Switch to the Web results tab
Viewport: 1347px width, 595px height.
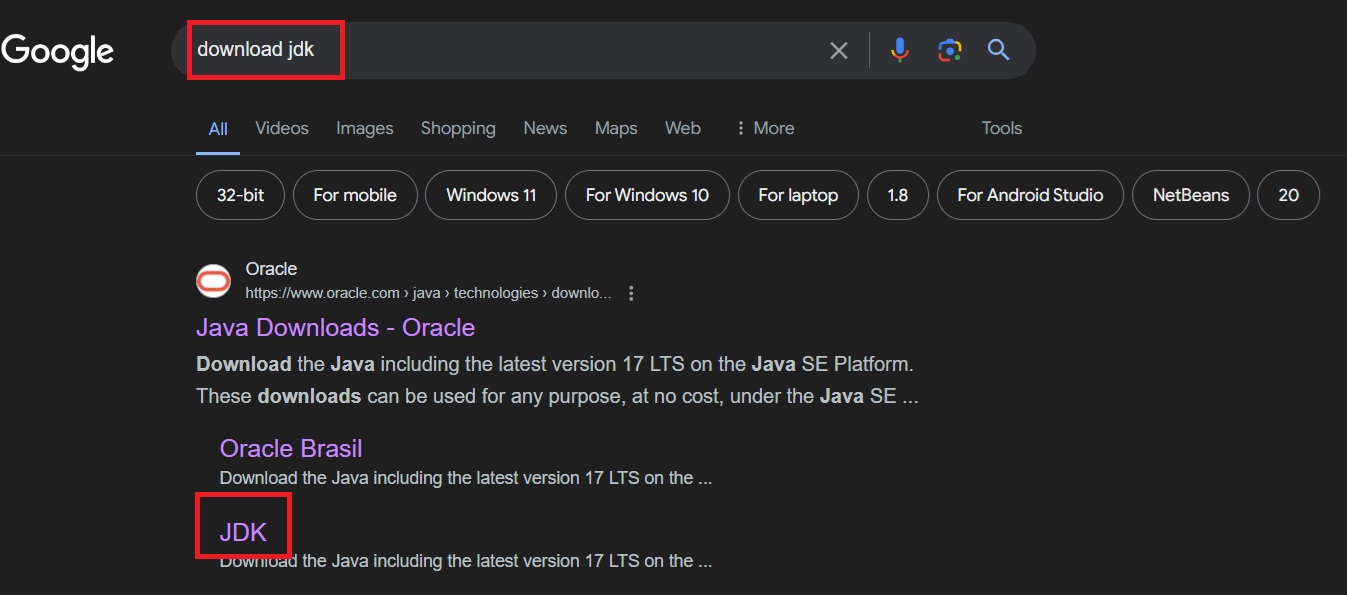(682, 128)
